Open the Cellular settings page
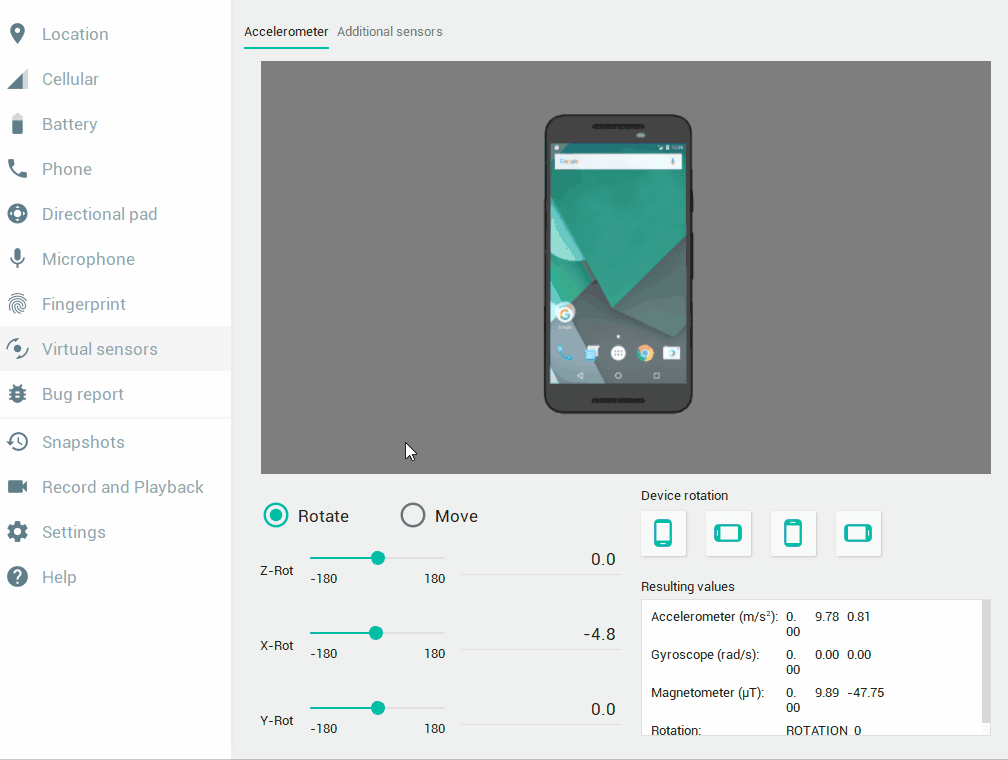This screenshot has height=760, width=1008. (70, 79)
